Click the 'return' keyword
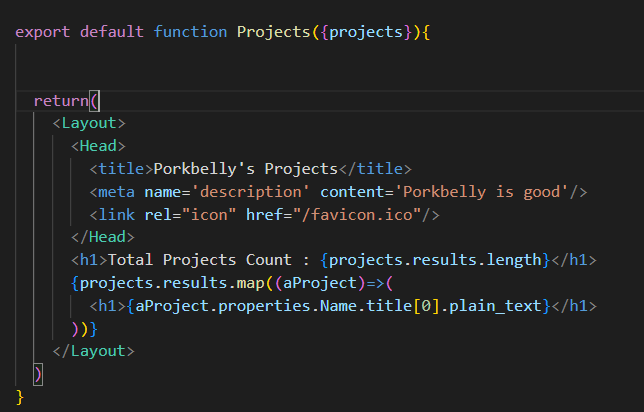The height and width of the screenshot is (412, 644). click(x=61, y=101)
